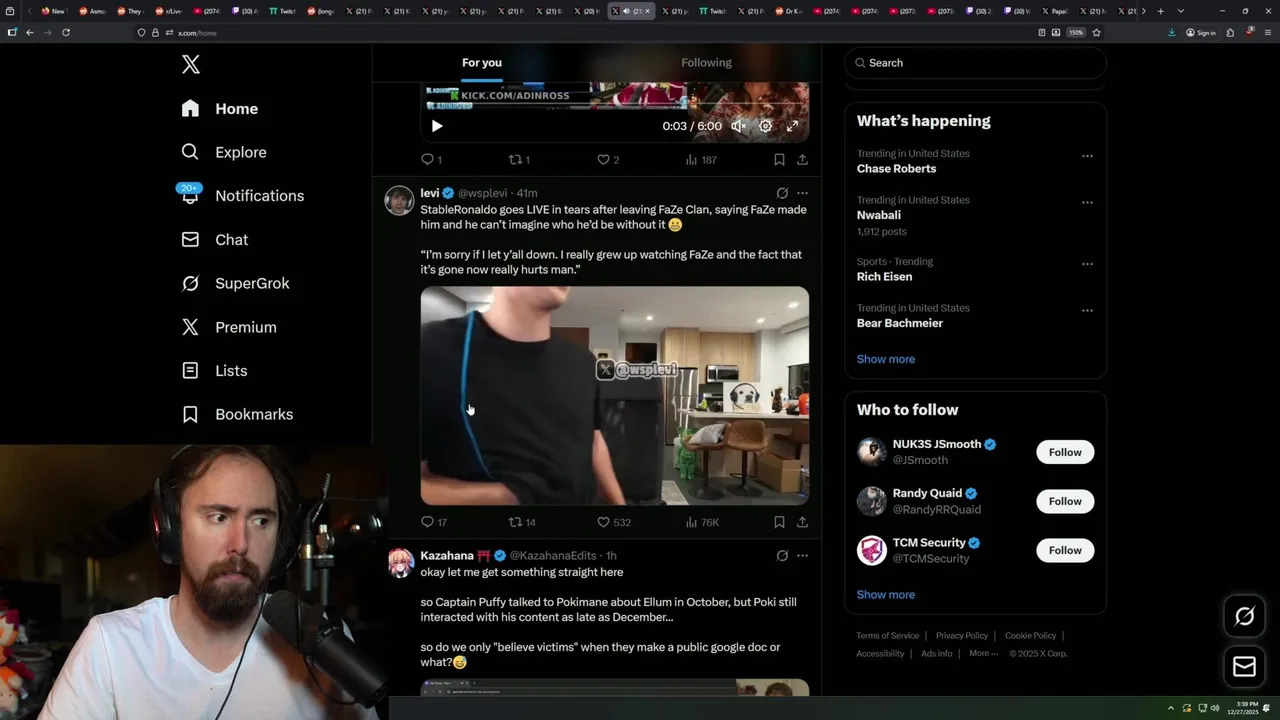
Task: Open the Chase Roberts trending topic
Action: click(896, 169)
